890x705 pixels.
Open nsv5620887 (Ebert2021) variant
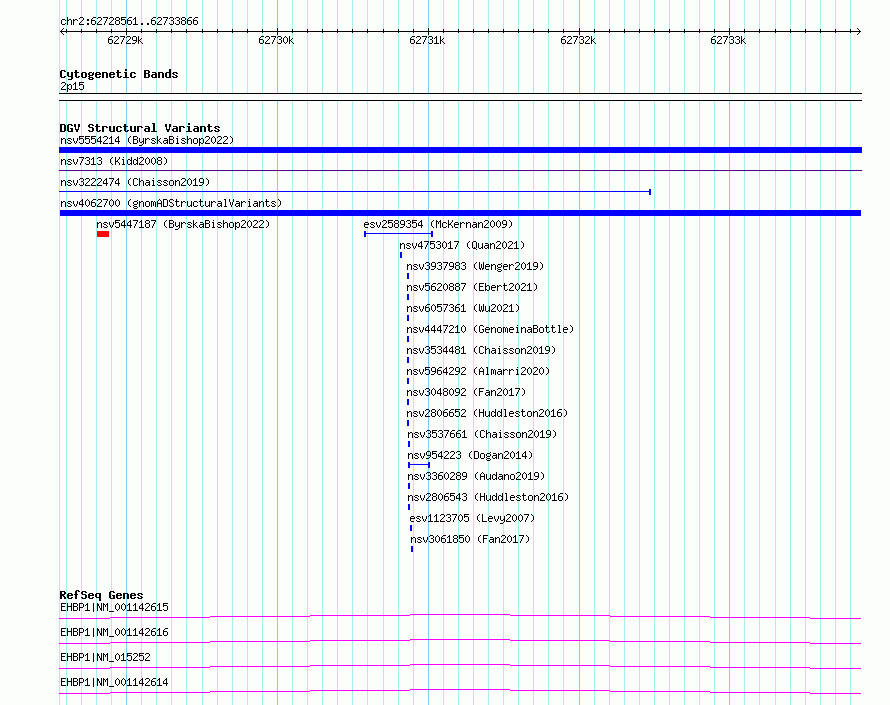pyautogui.click(x=472, y=287)
